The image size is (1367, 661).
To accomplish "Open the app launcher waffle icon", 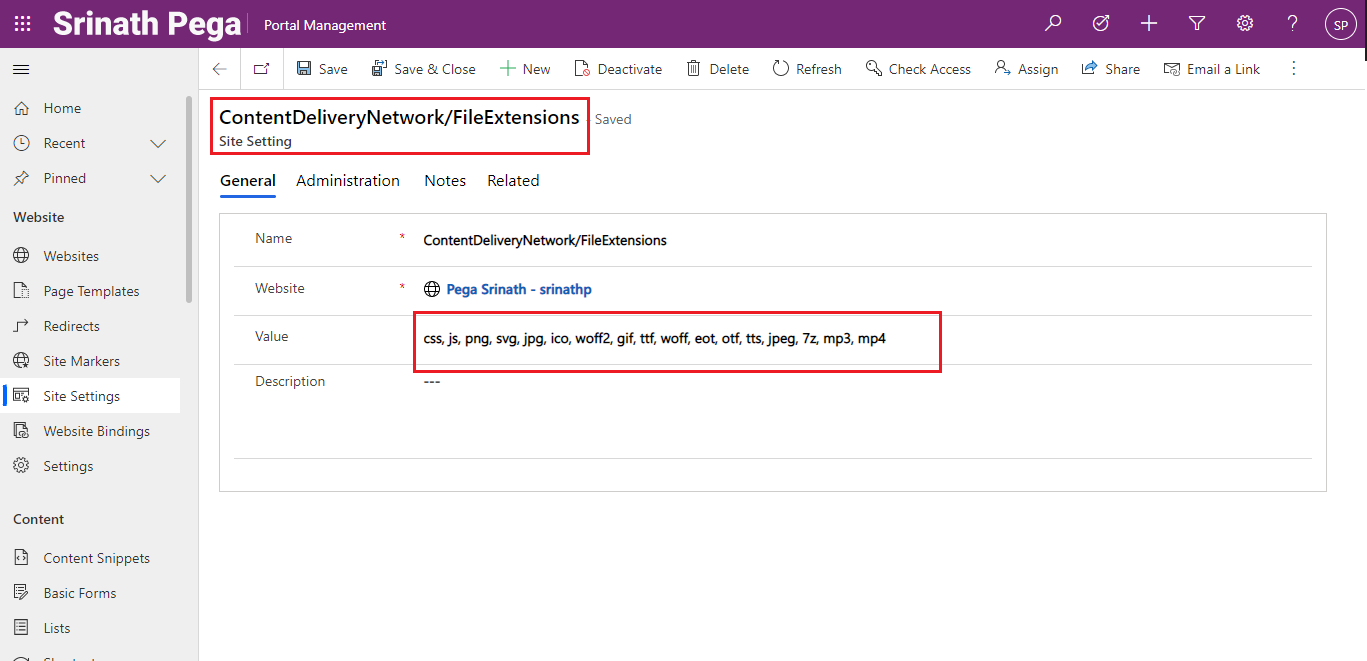I will tap(22, 24).
